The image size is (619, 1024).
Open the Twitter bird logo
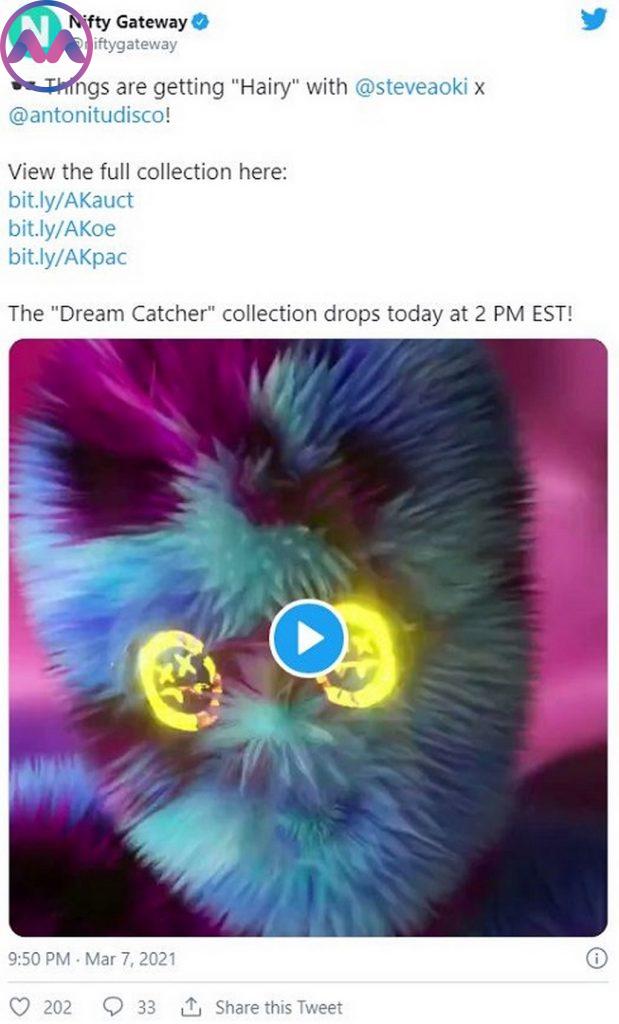pyautogui.click(x=594, y=20)
